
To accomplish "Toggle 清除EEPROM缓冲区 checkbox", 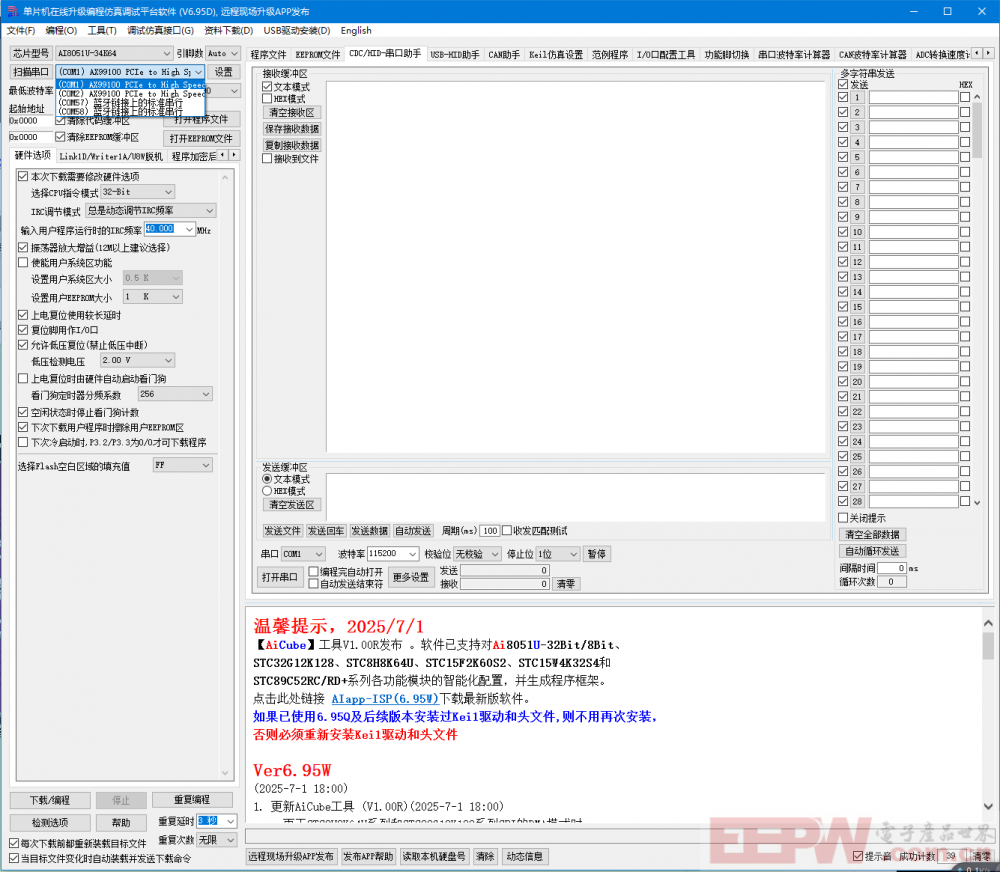I will point(60,137).
